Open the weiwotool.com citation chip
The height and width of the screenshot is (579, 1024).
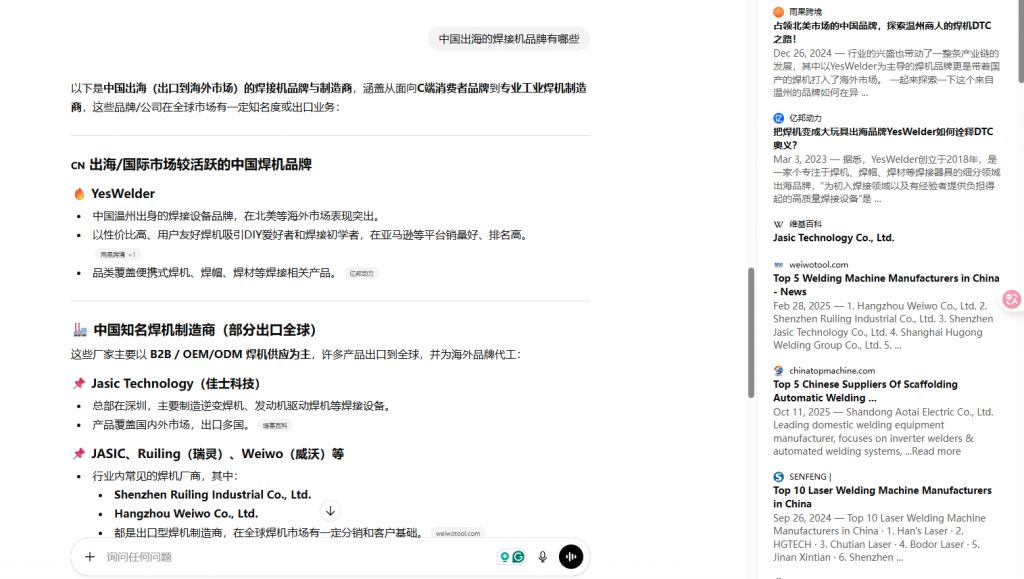point(458,534)
